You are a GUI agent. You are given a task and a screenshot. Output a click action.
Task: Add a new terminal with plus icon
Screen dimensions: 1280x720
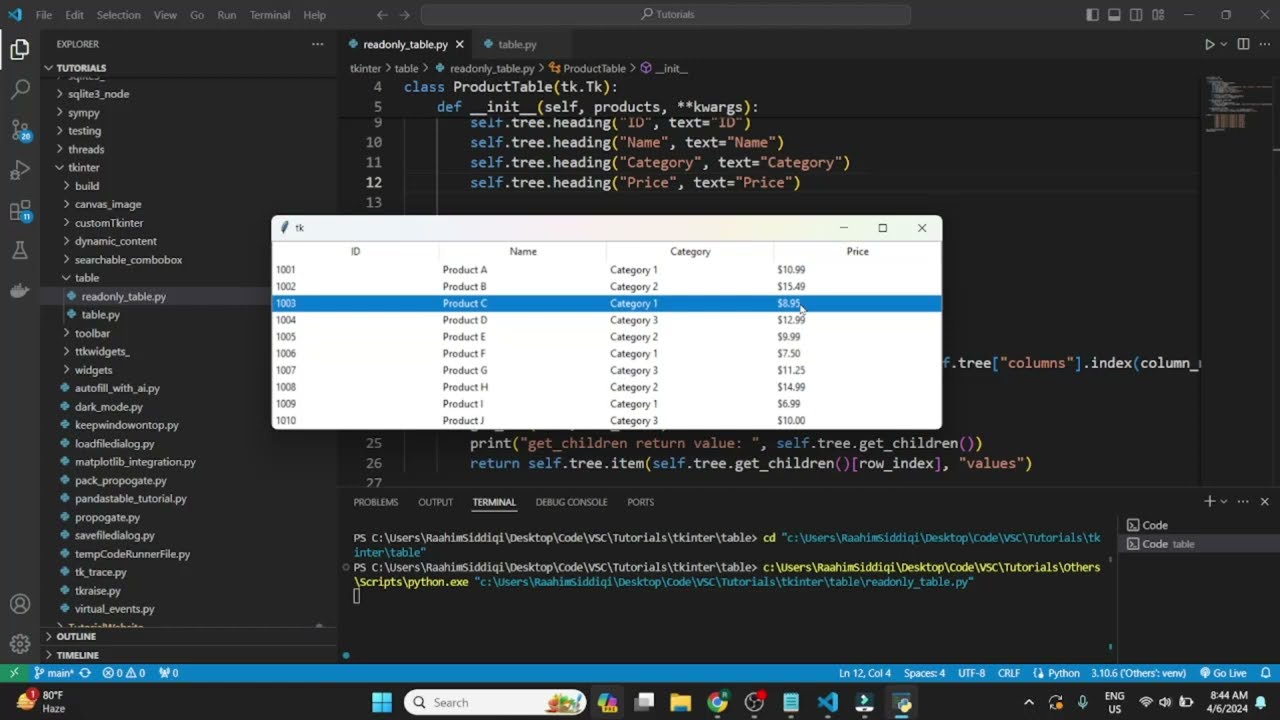tap(1209, 501)
